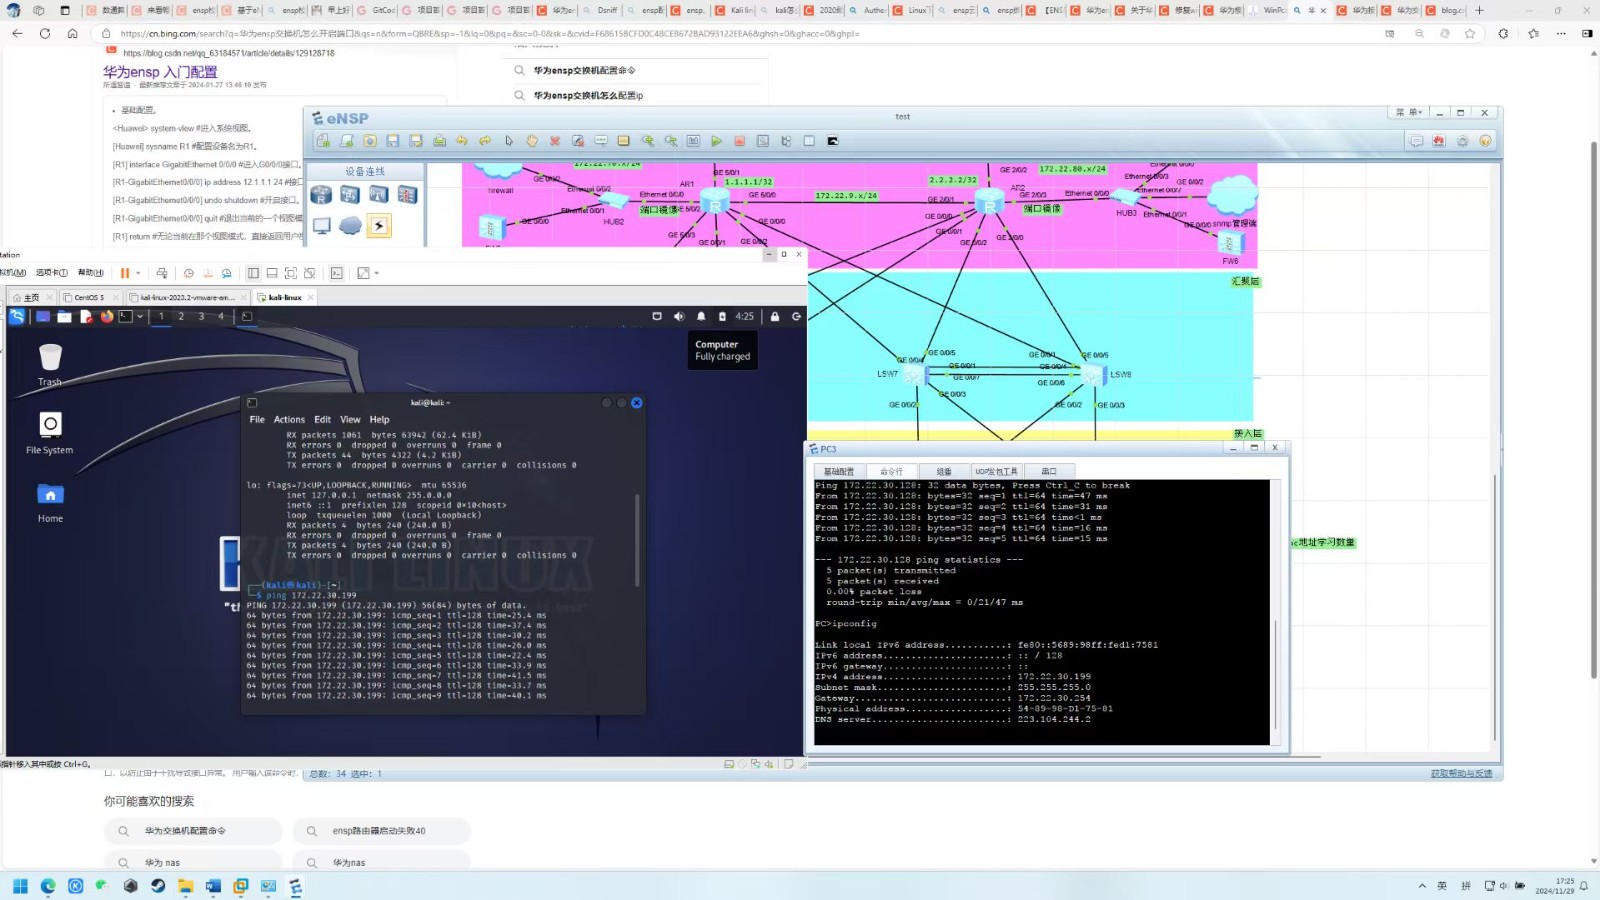Click the Kali terminal vertical scrollbar

click(637, 540)
